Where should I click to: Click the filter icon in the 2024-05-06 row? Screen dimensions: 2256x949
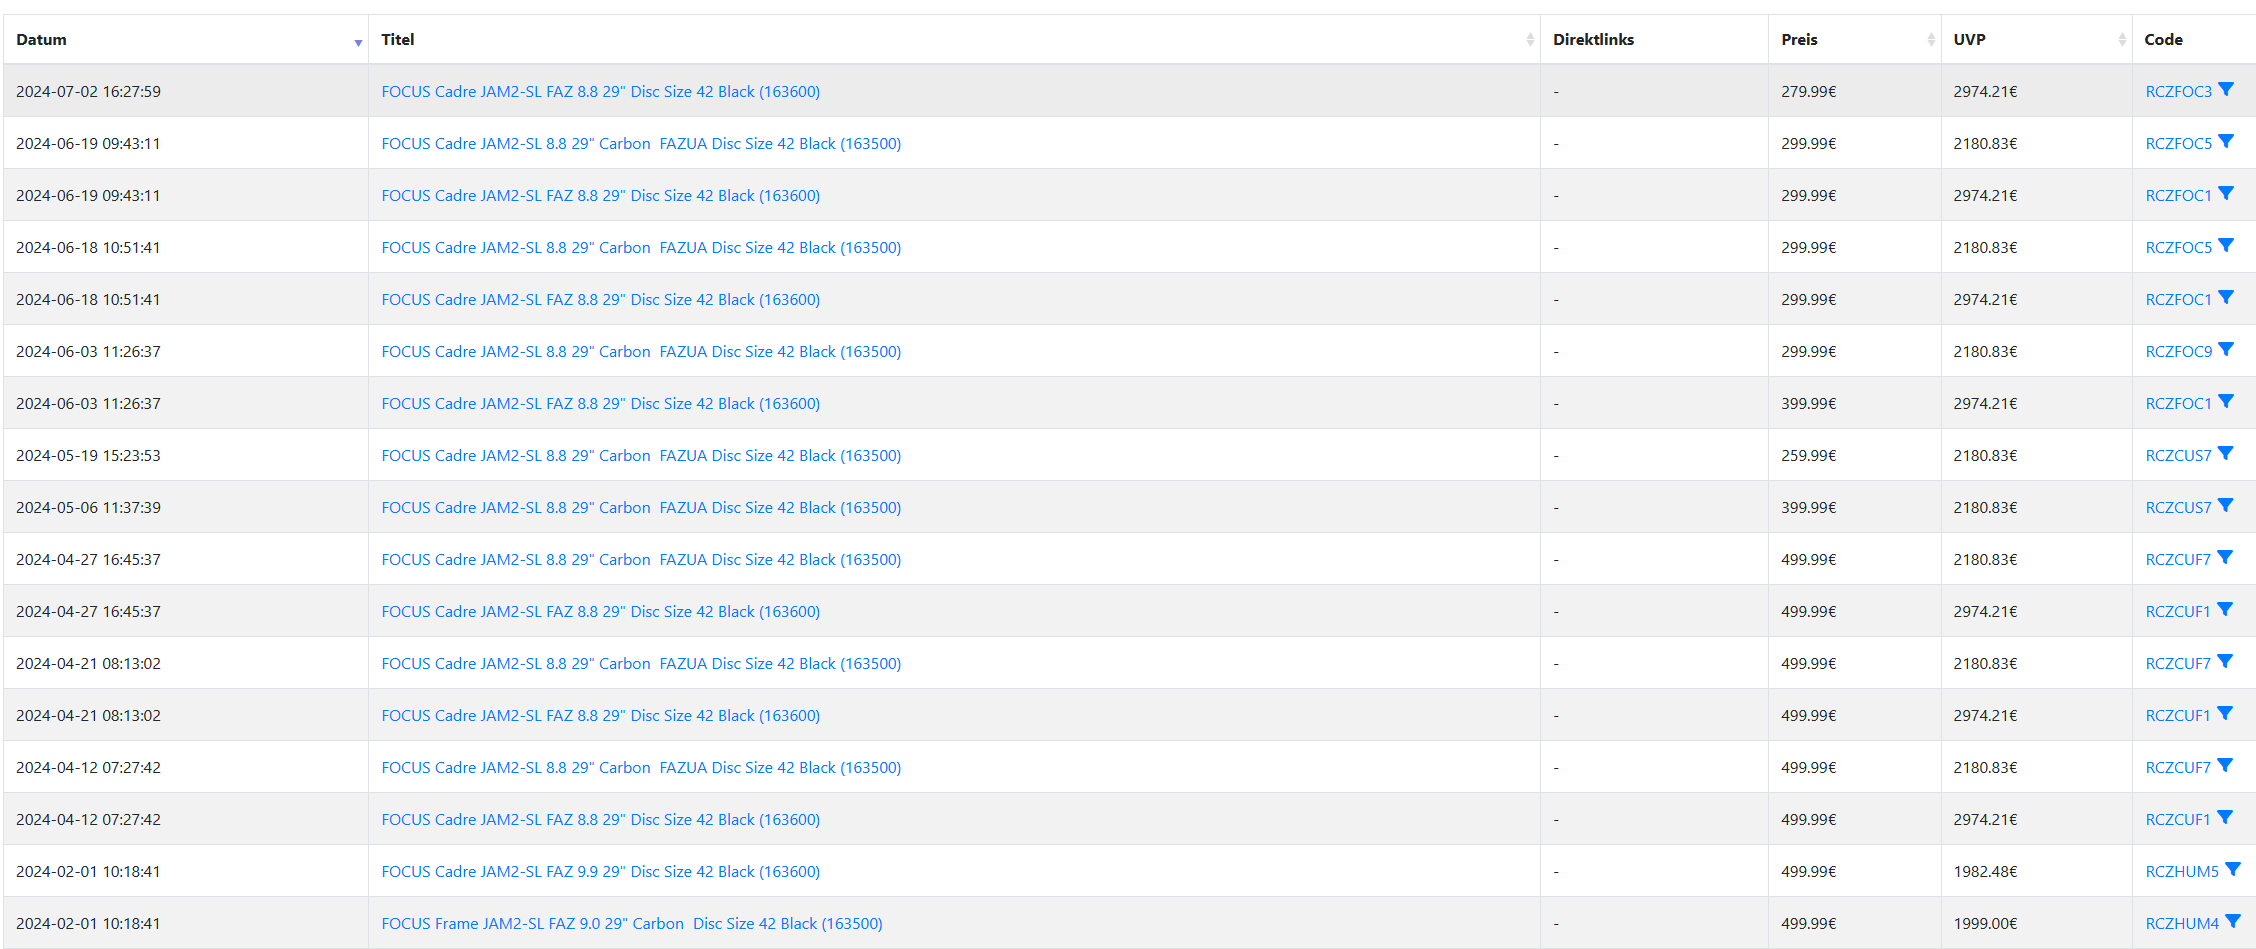coord(2225,505)
